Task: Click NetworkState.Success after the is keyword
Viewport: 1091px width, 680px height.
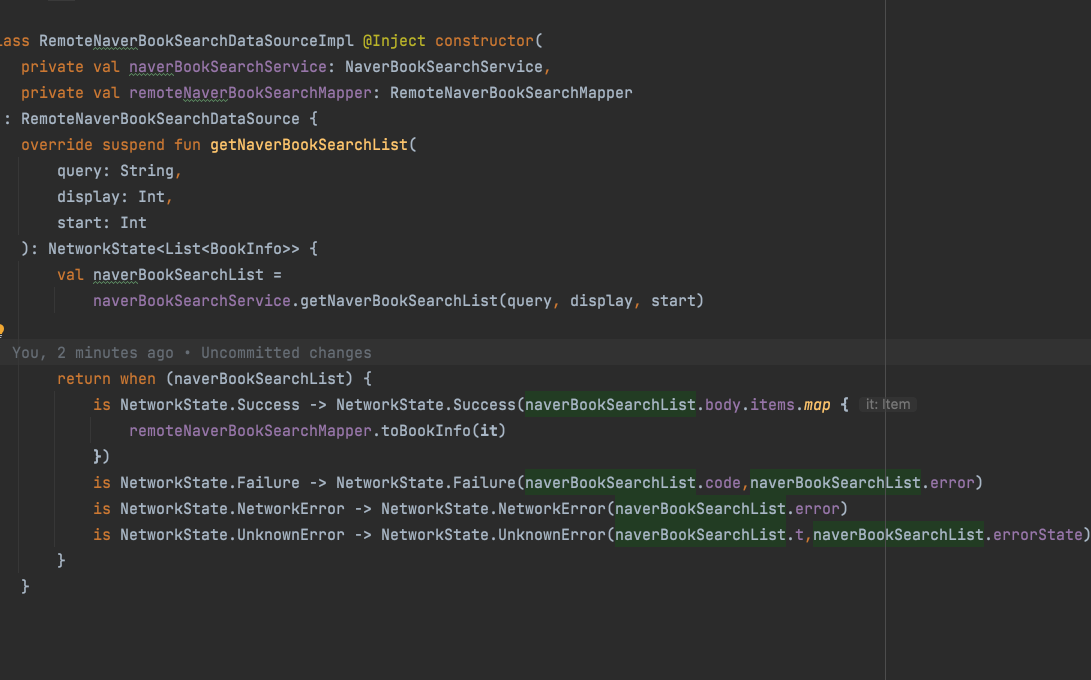Action: coord(209,404)
